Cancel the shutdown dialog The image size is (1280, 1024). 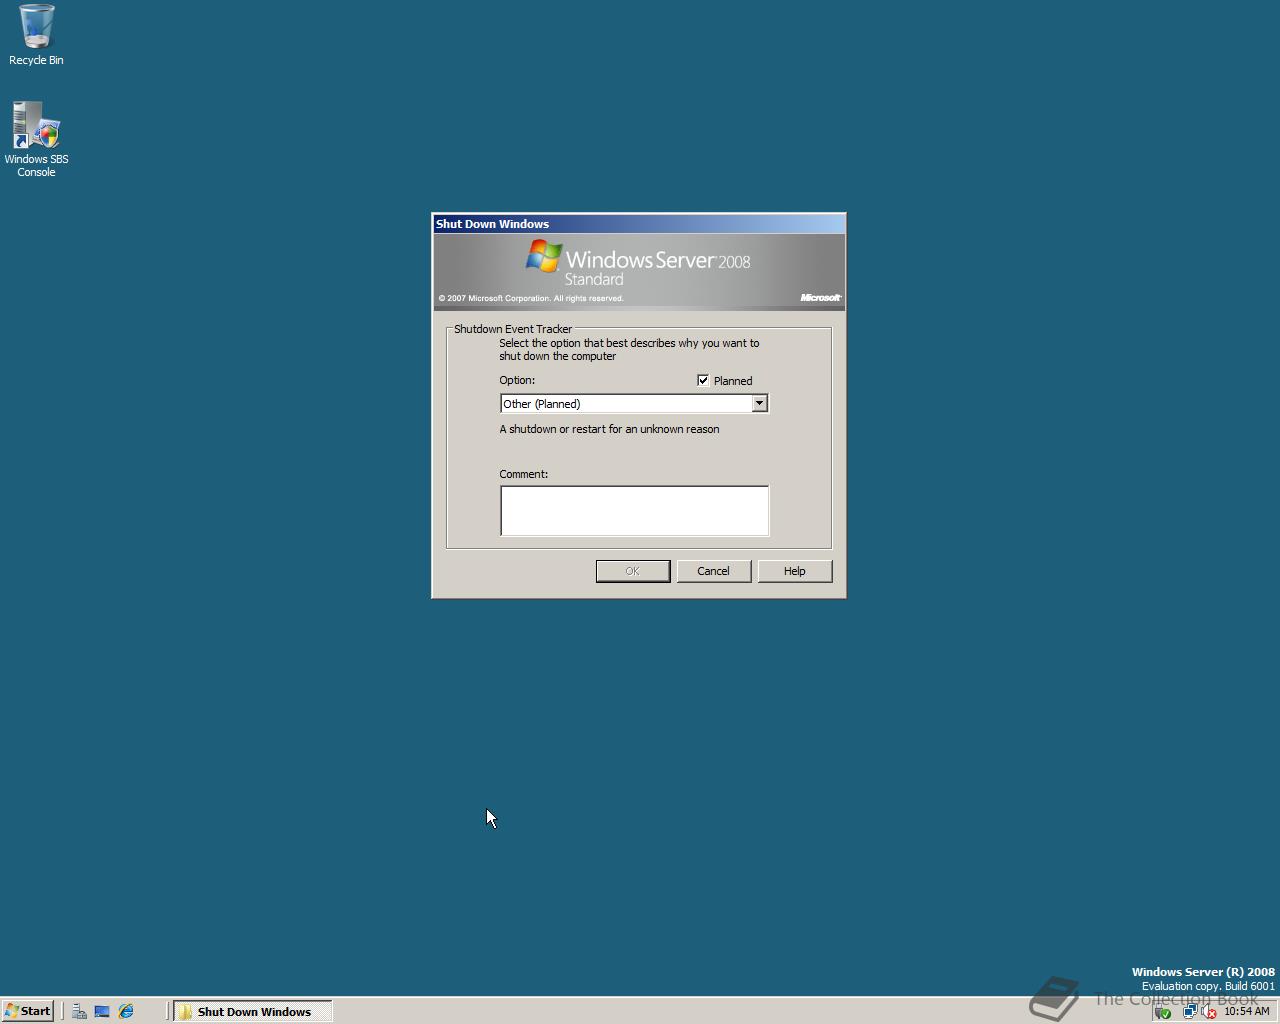click(x=714, y=571)
